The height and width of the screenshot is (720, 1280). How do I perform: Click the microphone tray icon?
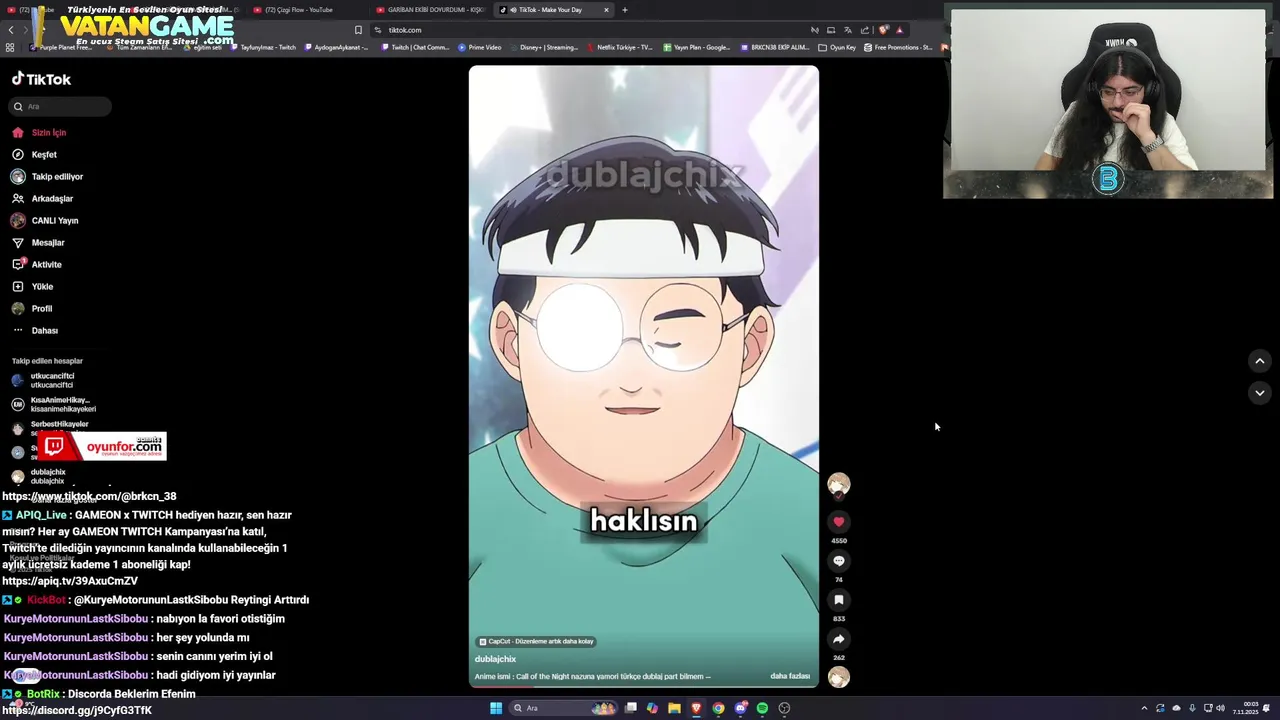1192,708
